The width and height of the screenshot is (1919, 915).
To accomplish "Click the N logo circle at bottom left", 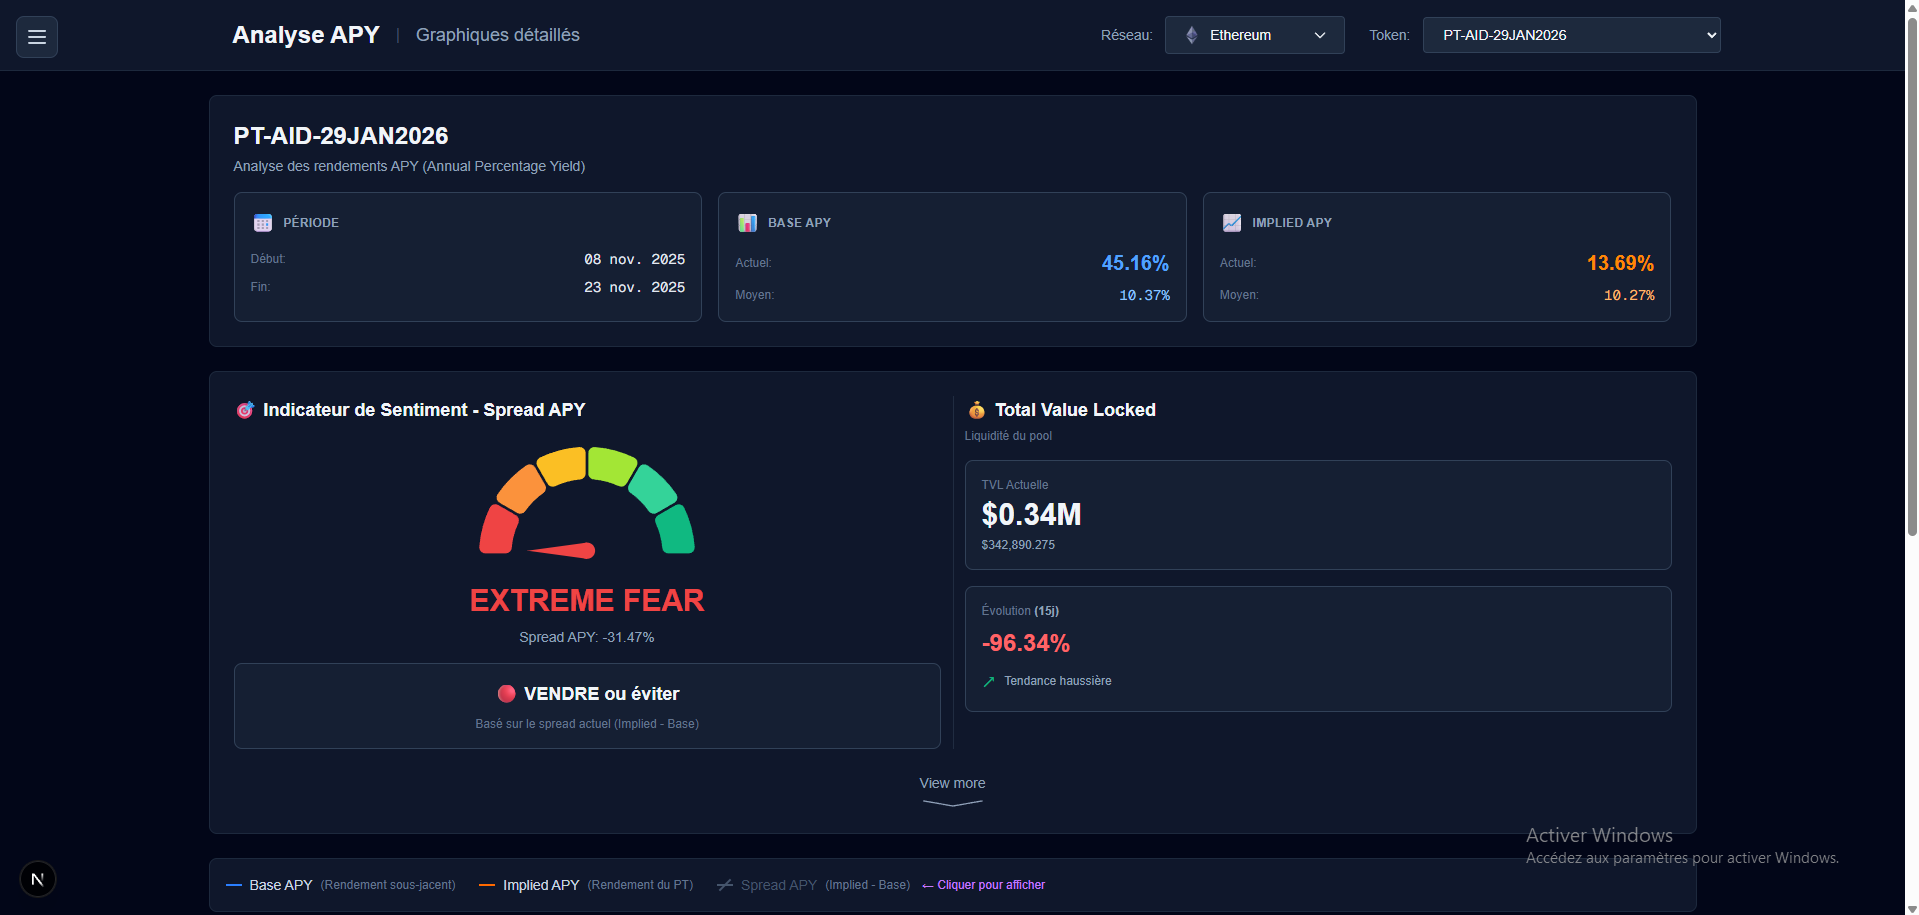I will (x=37, y=878).
